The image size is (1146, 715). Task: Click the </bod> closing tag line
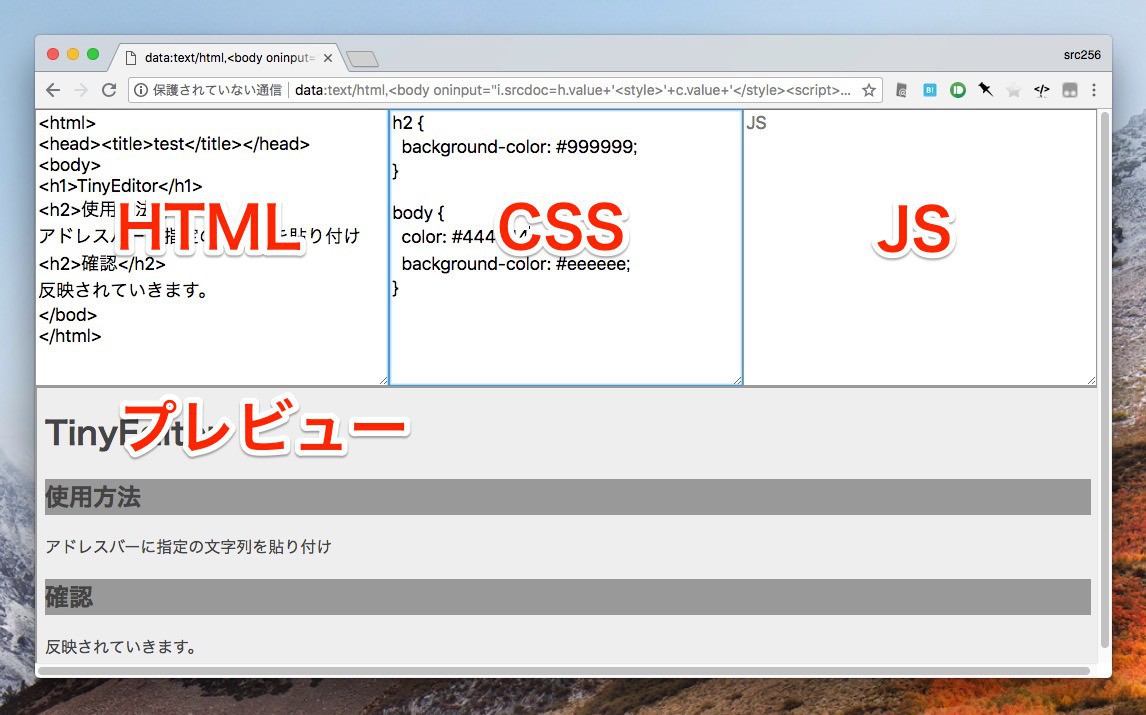68,314
